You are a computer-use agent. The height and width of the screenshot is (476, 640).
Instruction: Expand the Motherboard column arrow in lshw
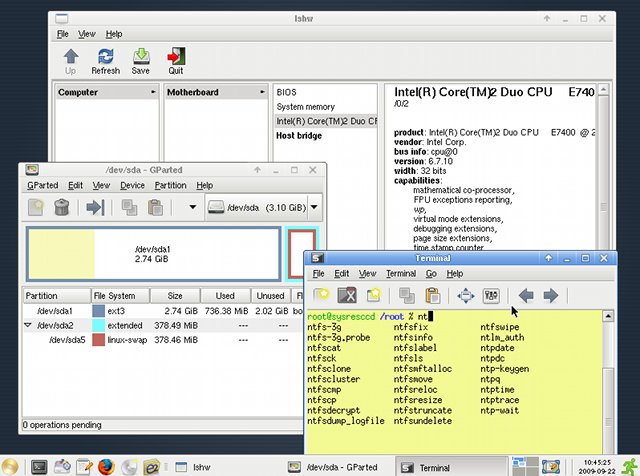[262, 92]
